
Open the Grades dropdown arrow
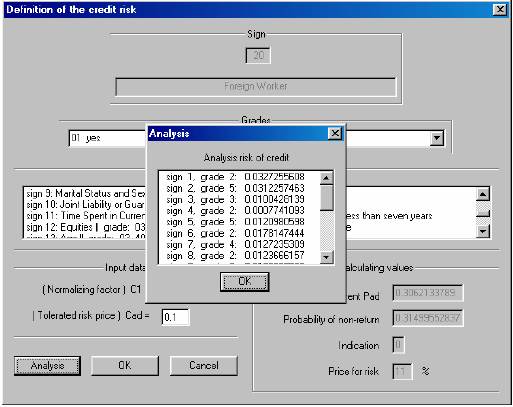tap(436, 138)
